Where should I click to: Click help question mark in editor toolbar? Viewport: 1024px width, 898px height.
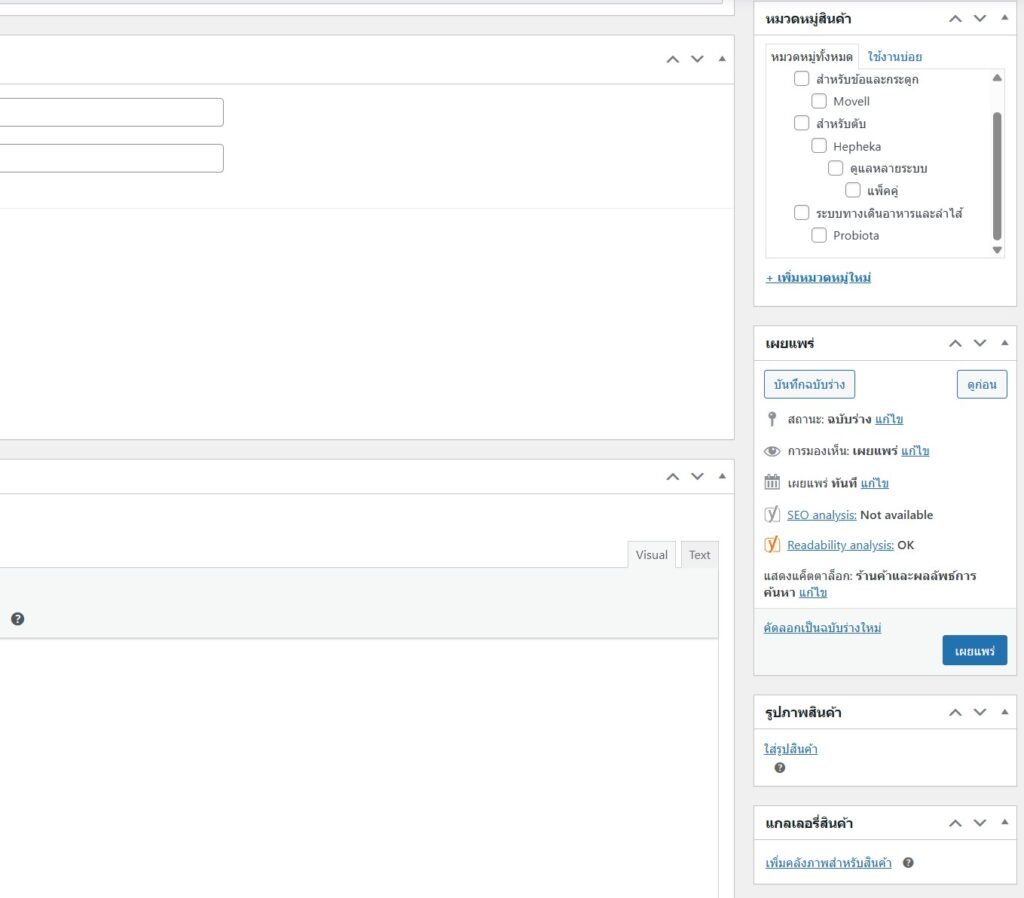click(17, 619)
